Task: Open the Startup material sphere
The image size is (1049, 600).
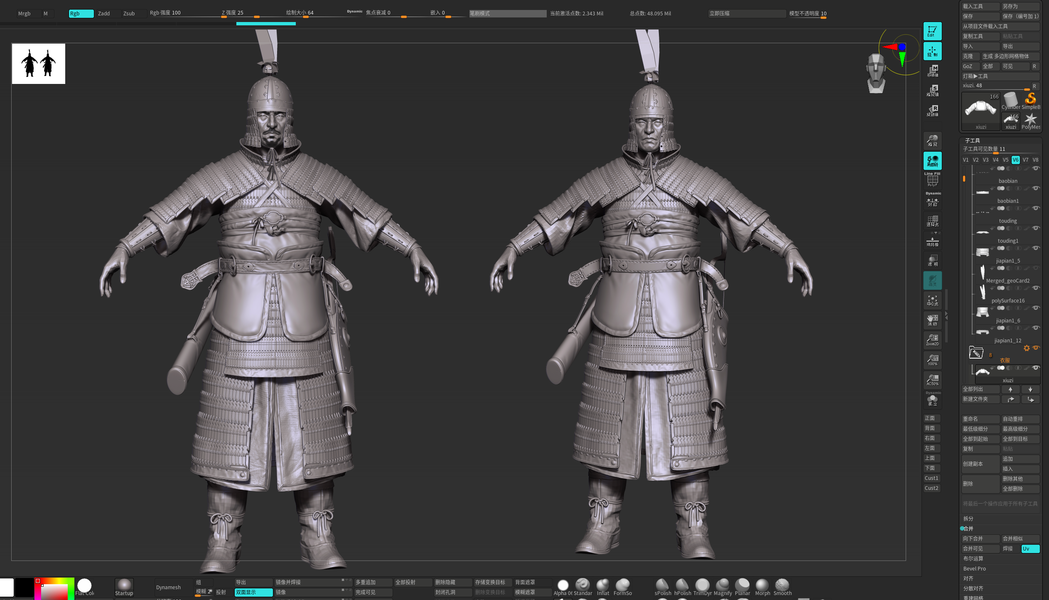Action: (124, 587)
